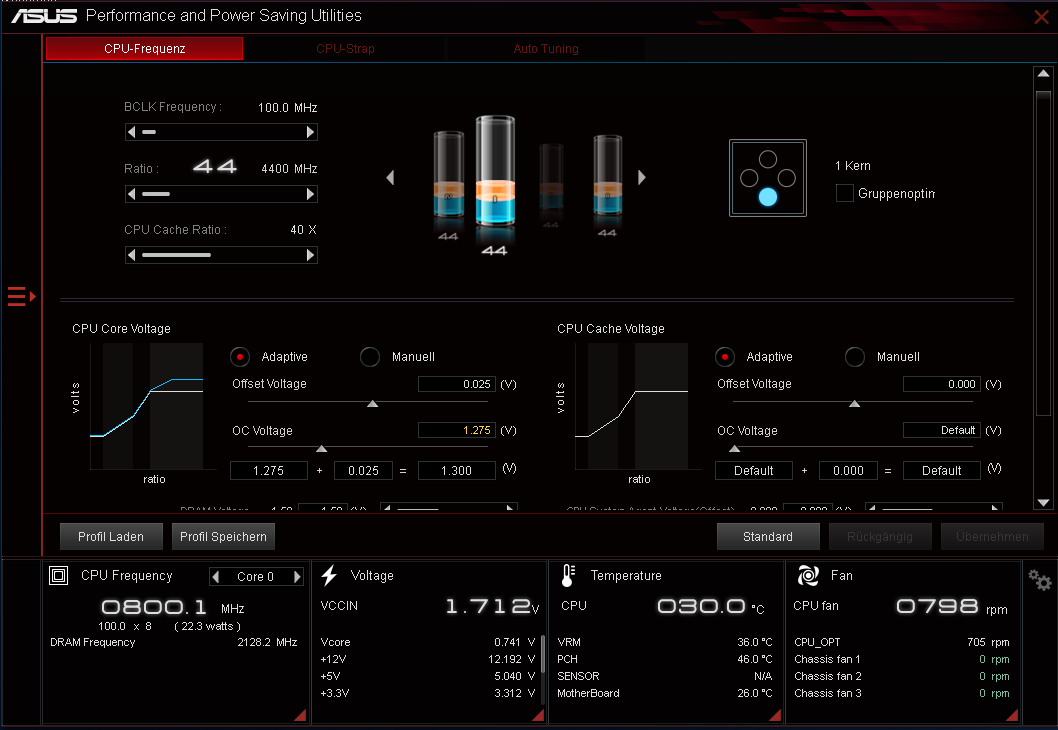Click the CPU Core OC Voltage field 1.275

[457, 430]
